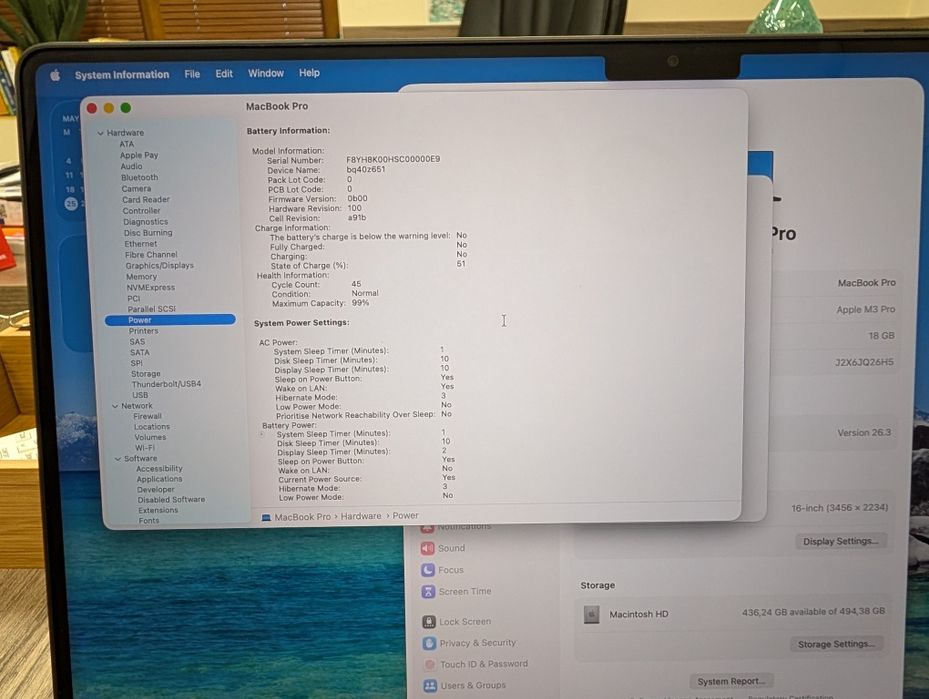Select Applications under Software

click(159, 479)
